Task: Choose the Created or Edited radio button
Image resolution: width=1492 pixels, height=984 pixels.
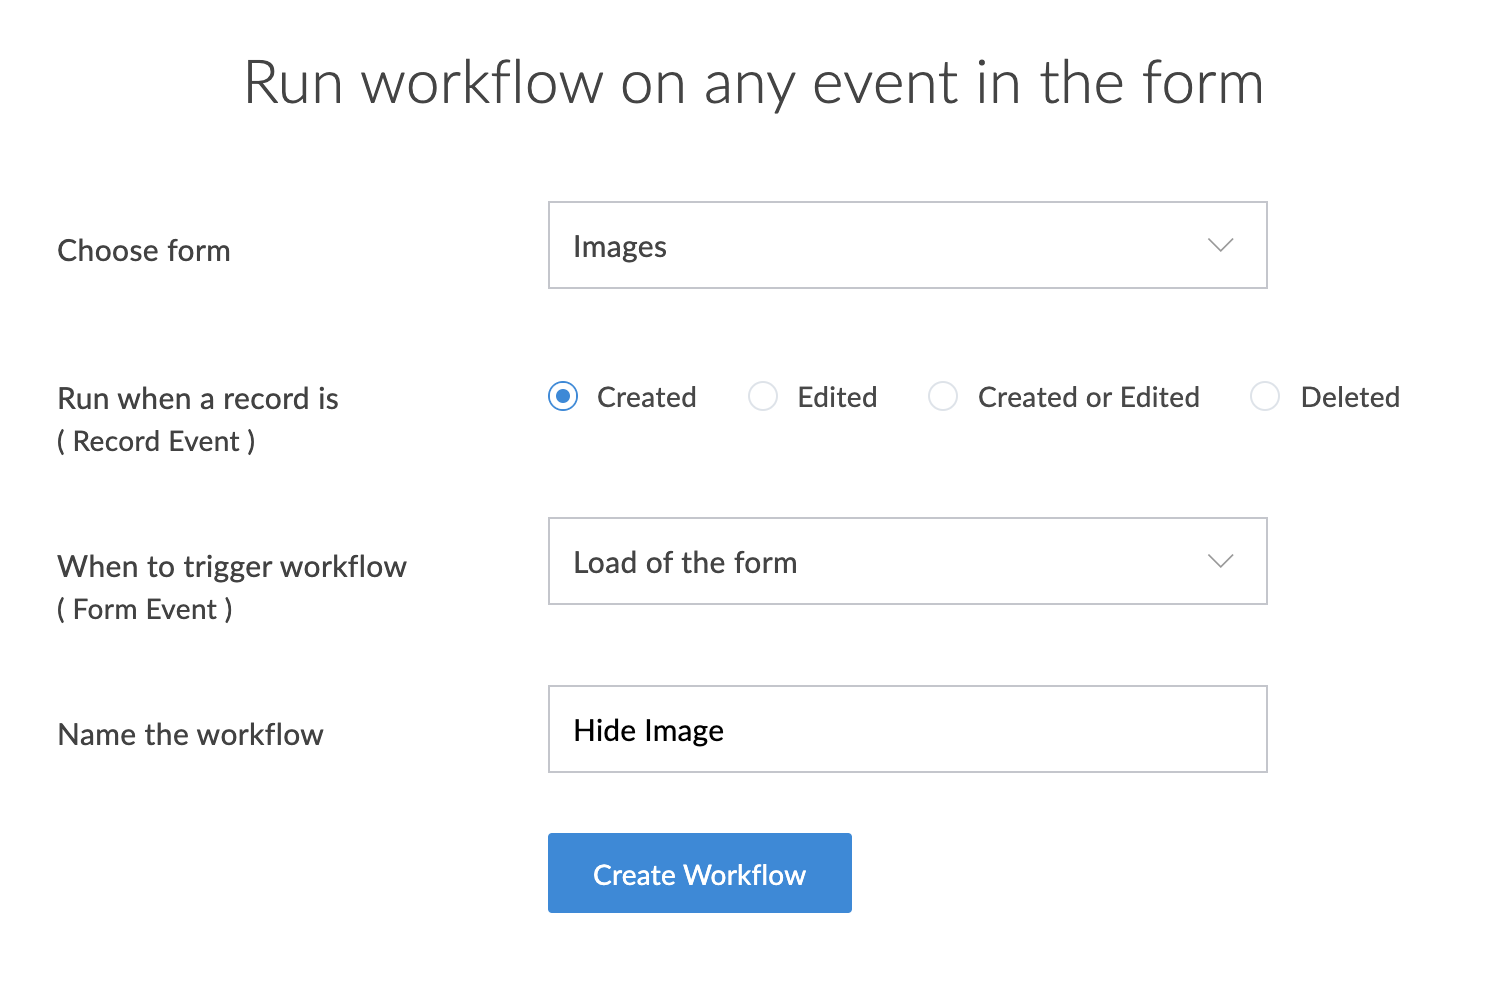Action: [943, 397]
